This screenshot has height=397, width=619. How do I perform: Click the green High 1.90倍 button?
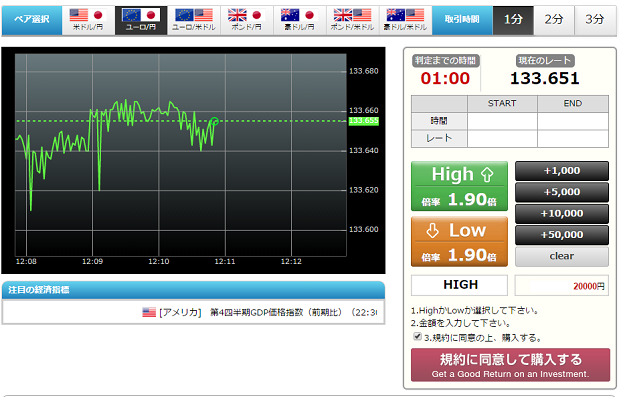point(459,186)
